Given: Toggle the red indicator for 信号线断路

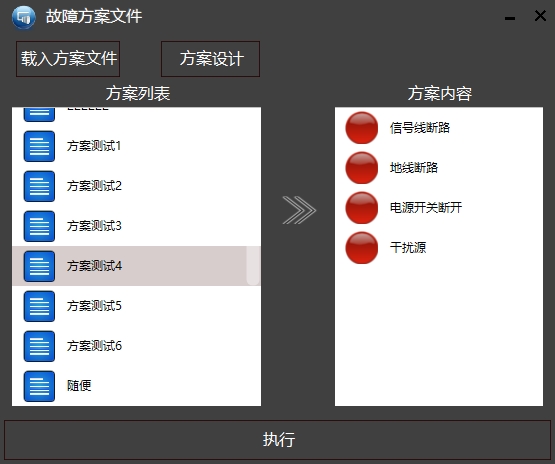Looking at the screenshot, I should click(362, 128).
